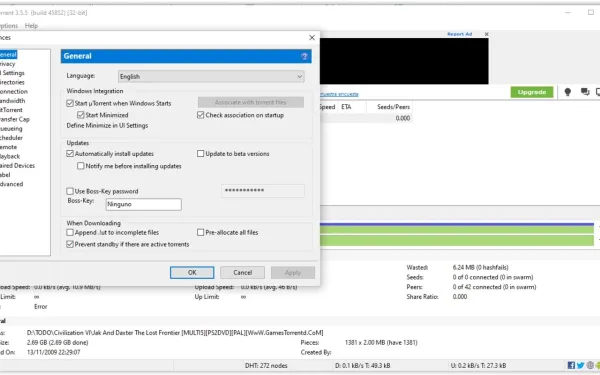Click the D: 0.1 kB/s download status
600x375 pixels.
[362, 365]
